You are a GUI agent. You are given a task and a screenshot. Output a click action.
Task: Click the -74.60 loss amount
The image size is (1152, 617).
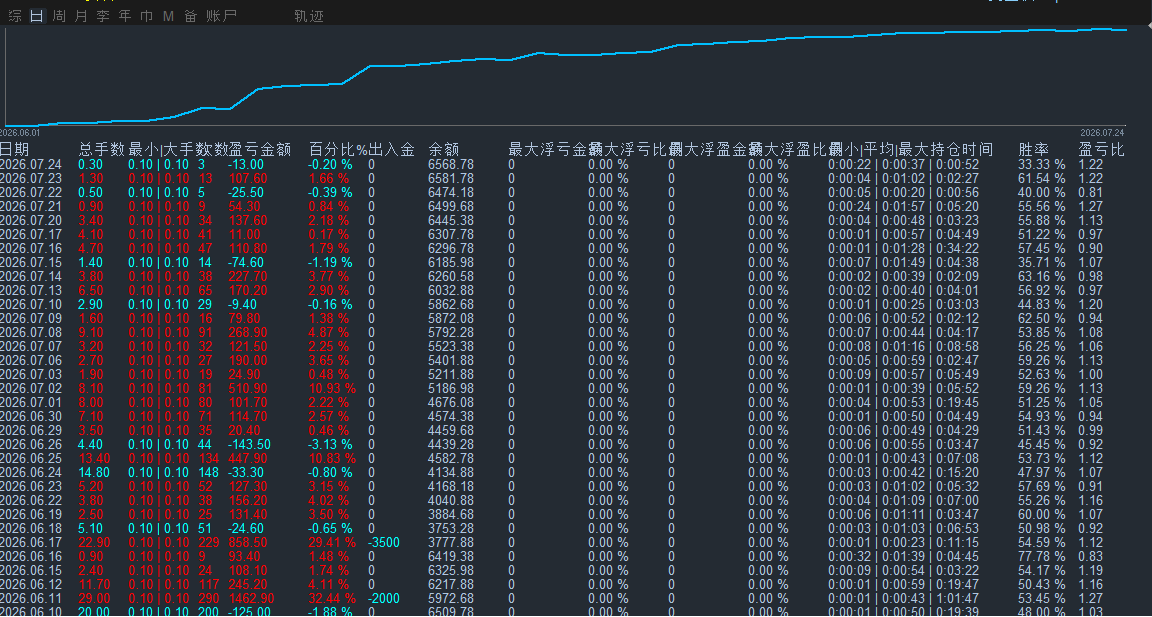[x=246, y=262]
